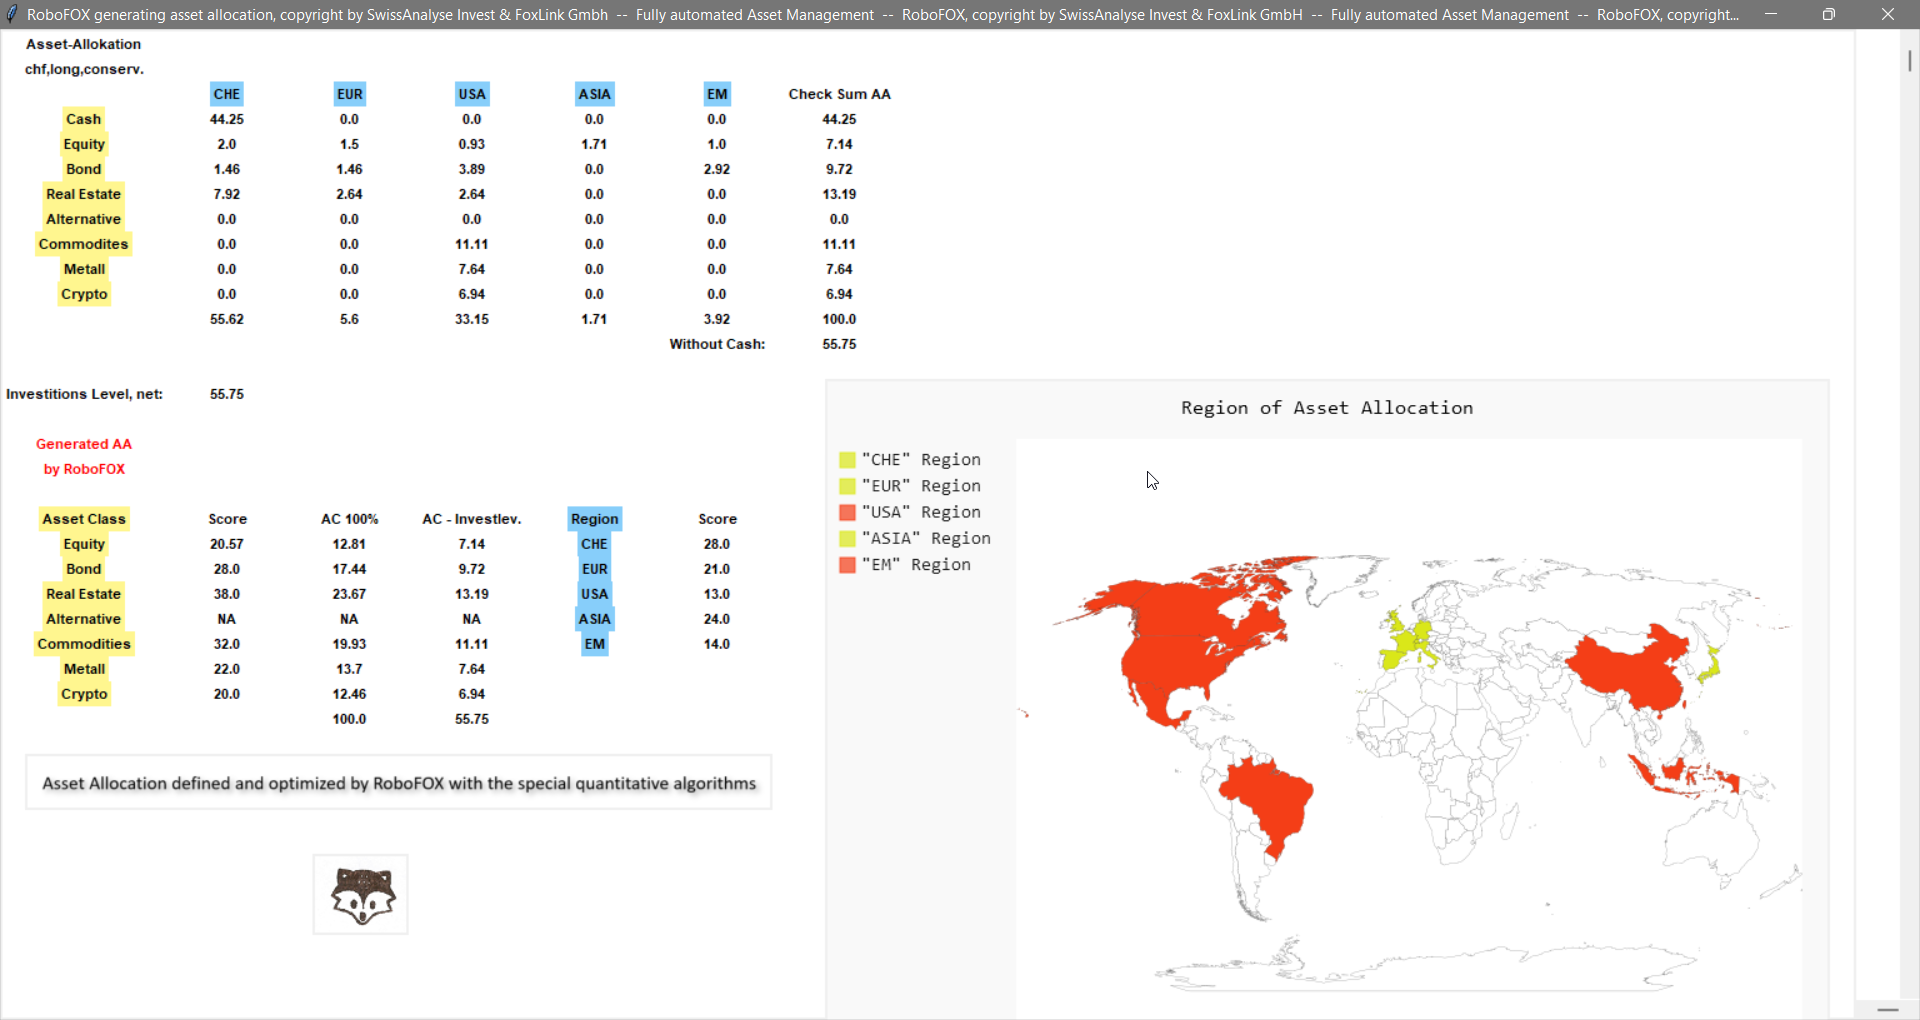The width and height of the screenshot is (1920, 1020).
Task: Click the vertical scrollbar thumb on the right side of the window
Action: tap(1909, 60)
